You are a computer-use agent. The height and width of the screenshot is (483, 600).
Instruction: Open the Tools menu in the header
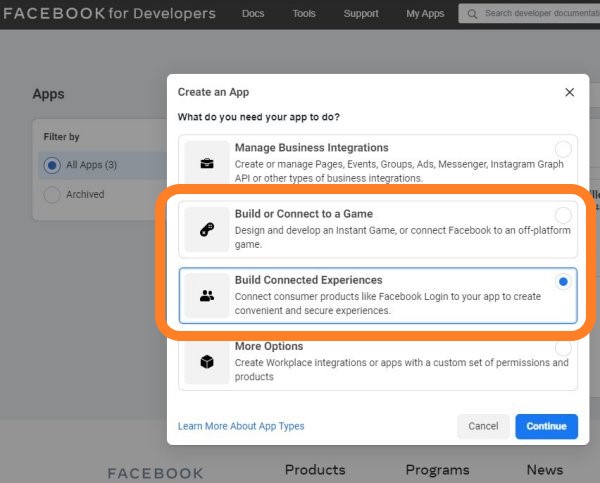tap(304, 14)
